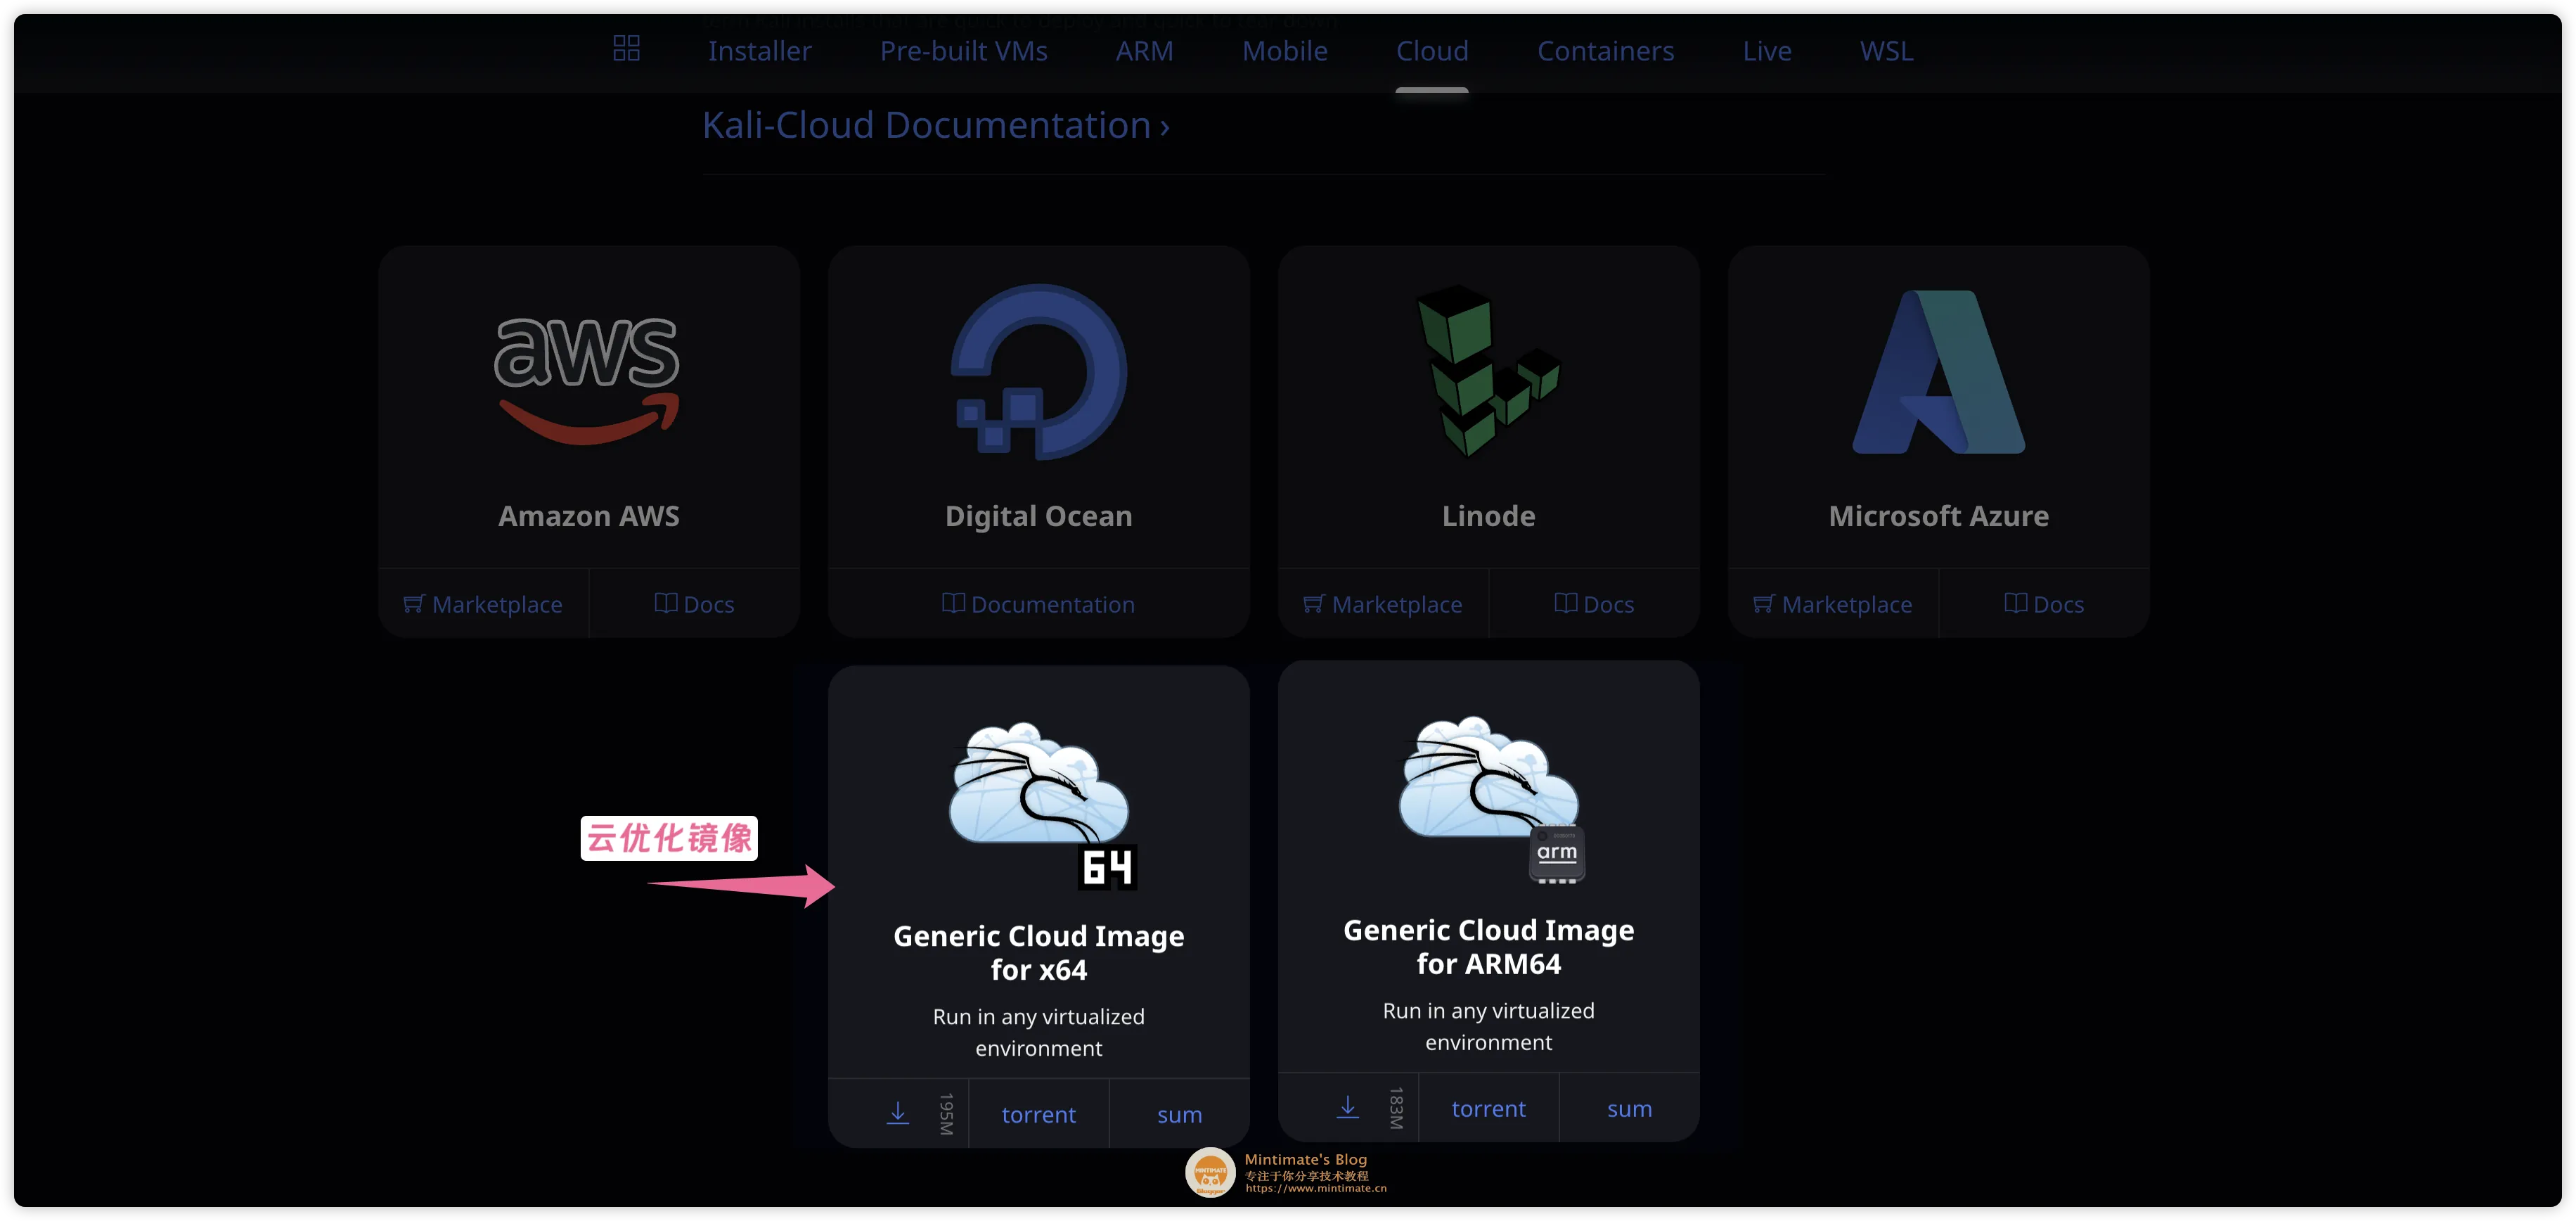The height and width of the screenshot is (1221, 2576).
Task: Open Digital Ocean Documentation link
Action: point(1038,604)
